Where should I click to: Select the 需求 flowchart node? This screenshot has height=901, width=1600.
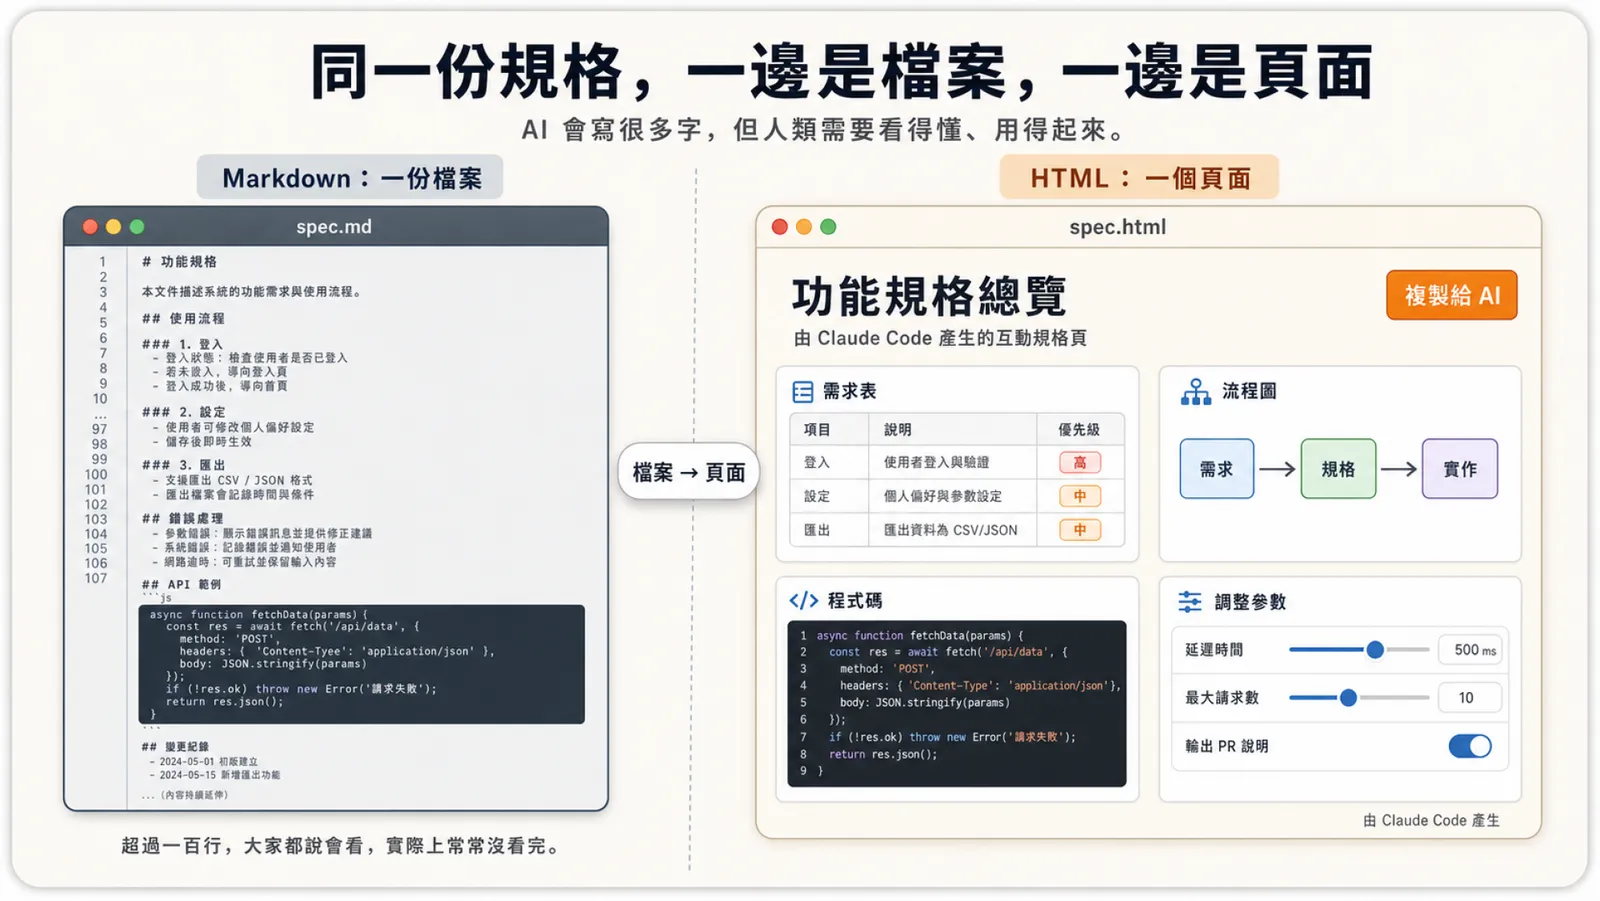click(x=1217, y=469)
